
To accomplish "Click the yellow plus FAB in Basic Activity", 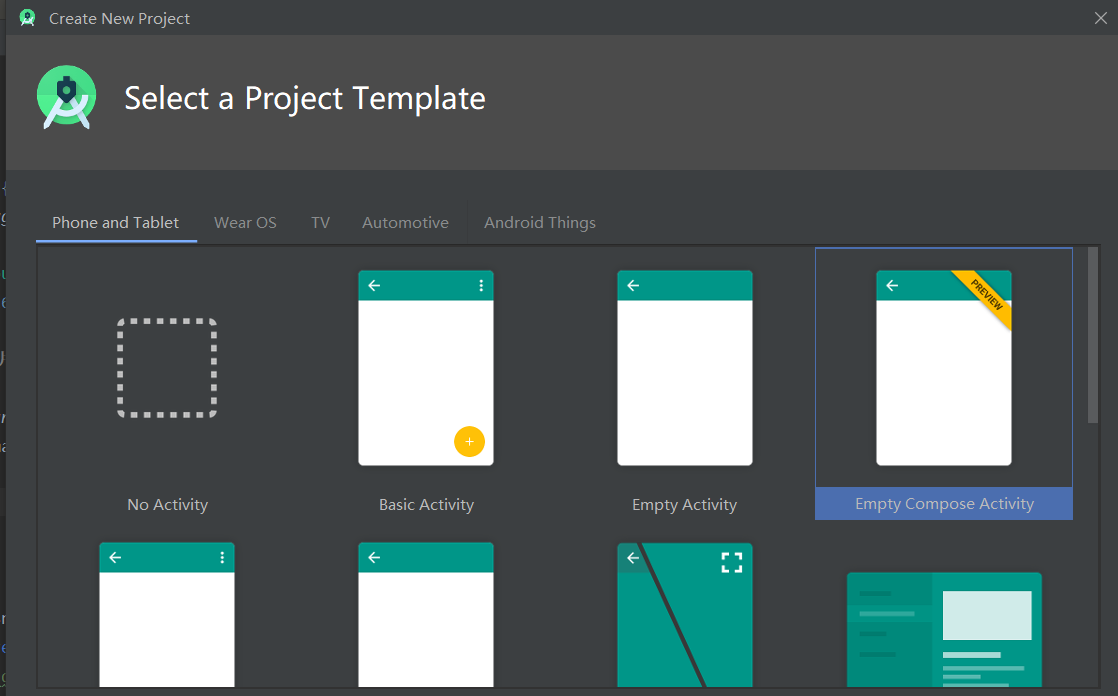I will [x=469, y=441].
